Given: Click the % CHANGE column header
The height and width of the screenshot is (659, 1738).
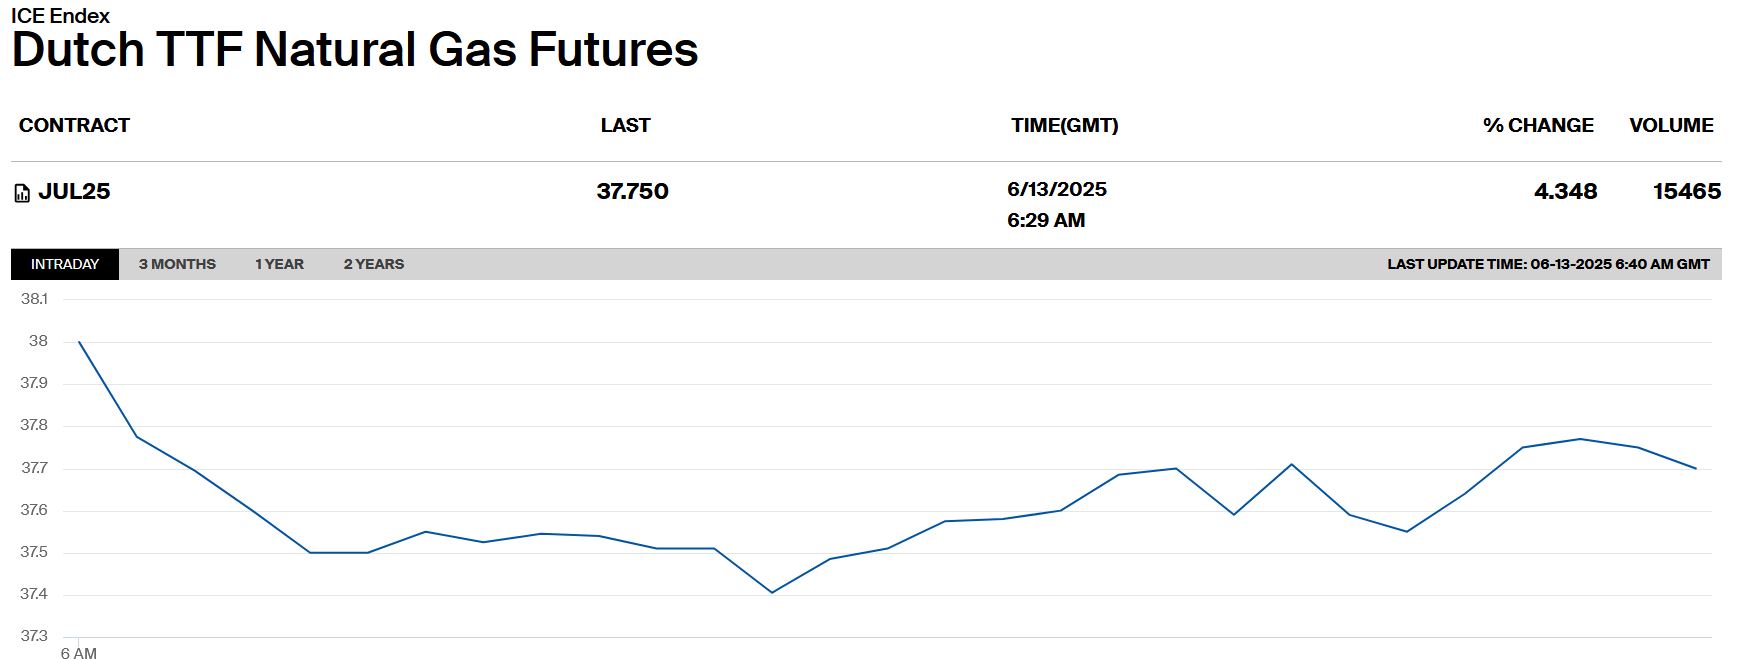Looking at the screenshot, I should (1538, 125).
